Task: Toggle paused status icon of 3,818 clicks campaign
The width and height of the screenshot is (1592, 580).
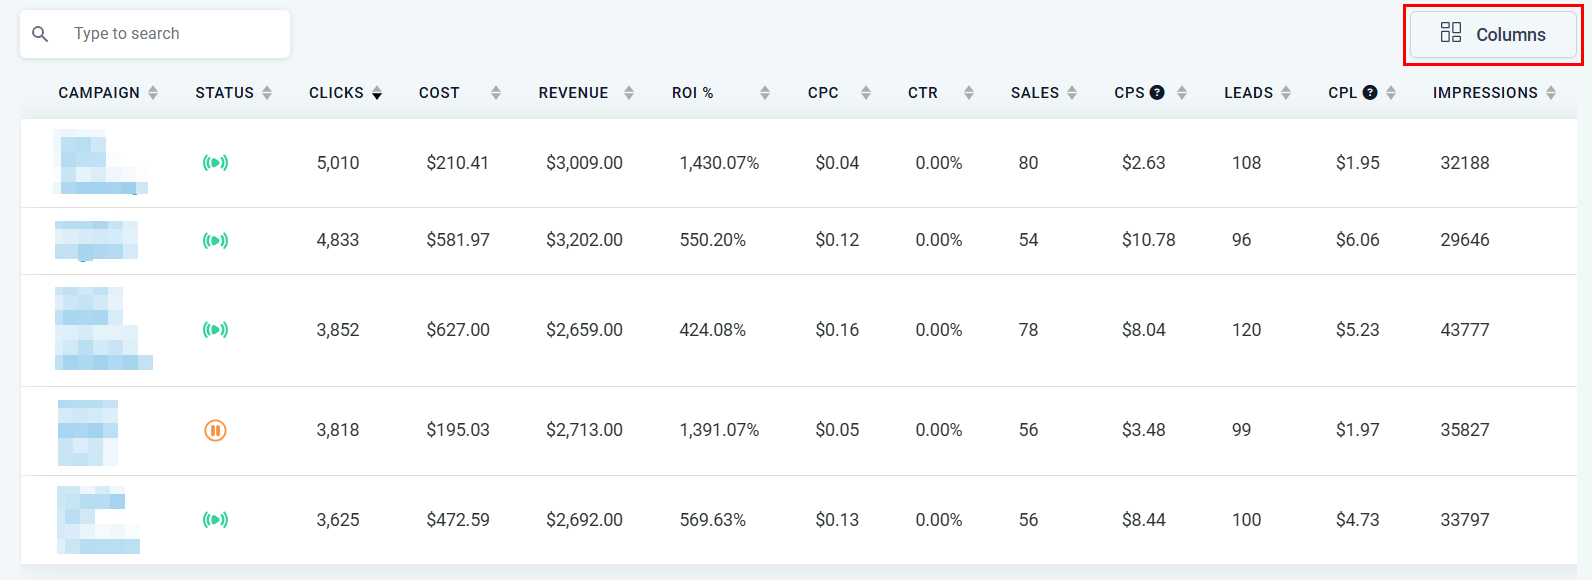Action: pyautogui.click(x=215, y=430)
